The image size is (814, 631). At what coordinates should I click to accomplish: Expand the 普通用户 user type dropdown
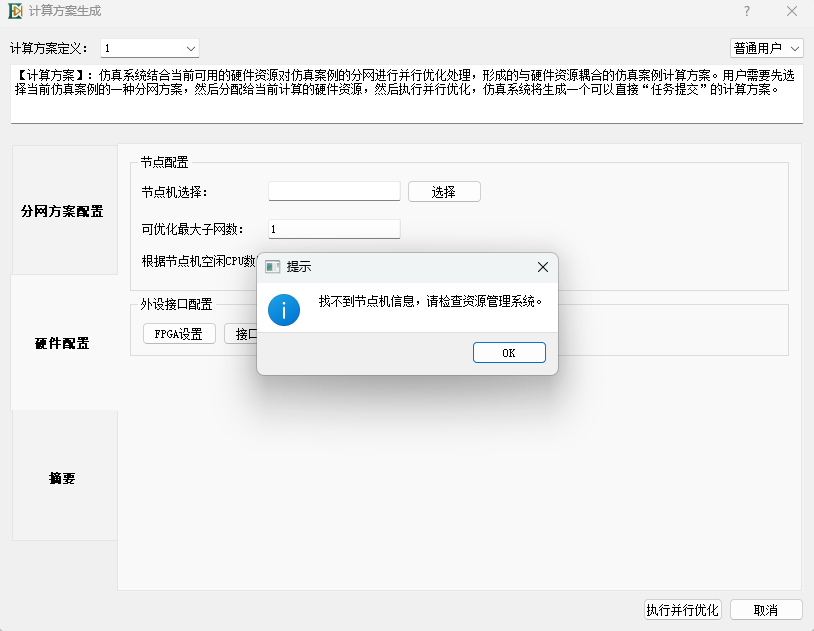(766, 48)
